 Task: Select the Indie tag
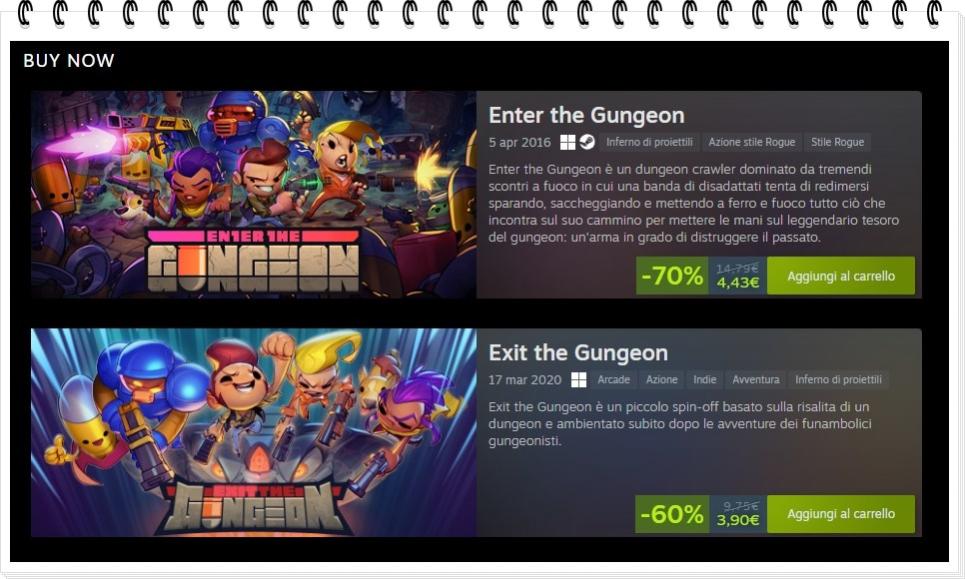point(705,380)
